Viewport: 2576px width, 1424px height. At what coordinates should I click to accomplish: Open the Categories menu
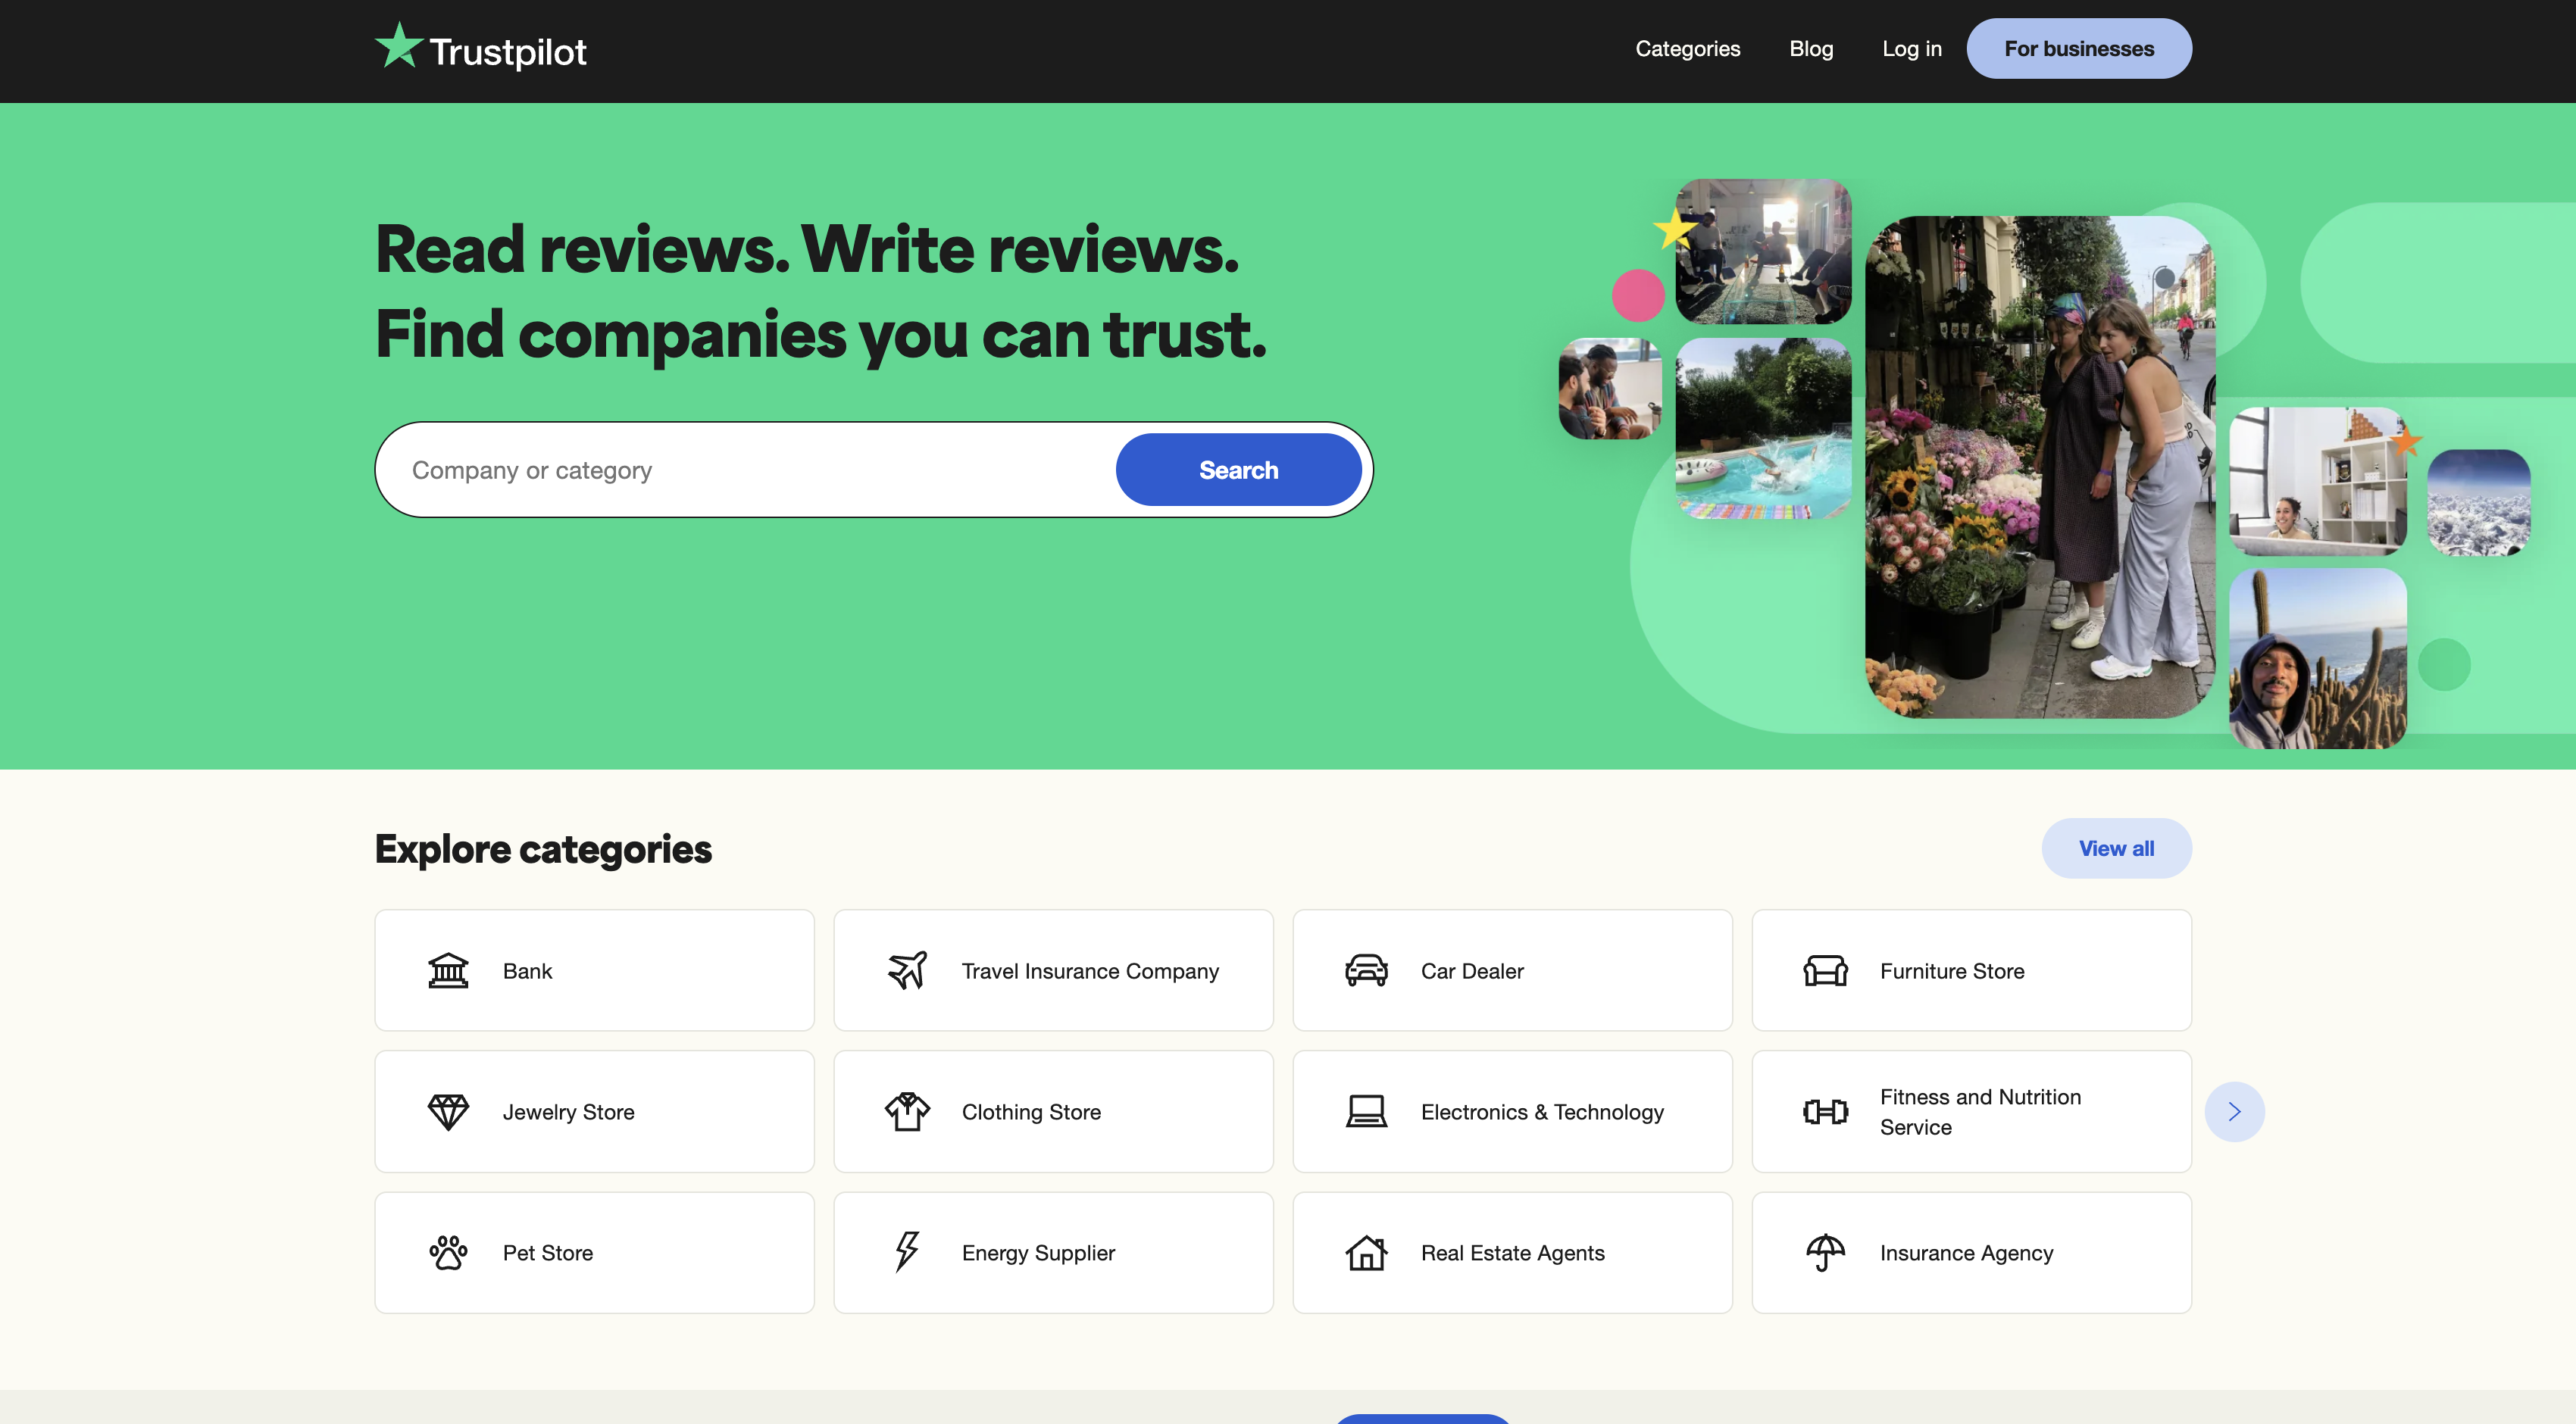[x=1687, y=48]
